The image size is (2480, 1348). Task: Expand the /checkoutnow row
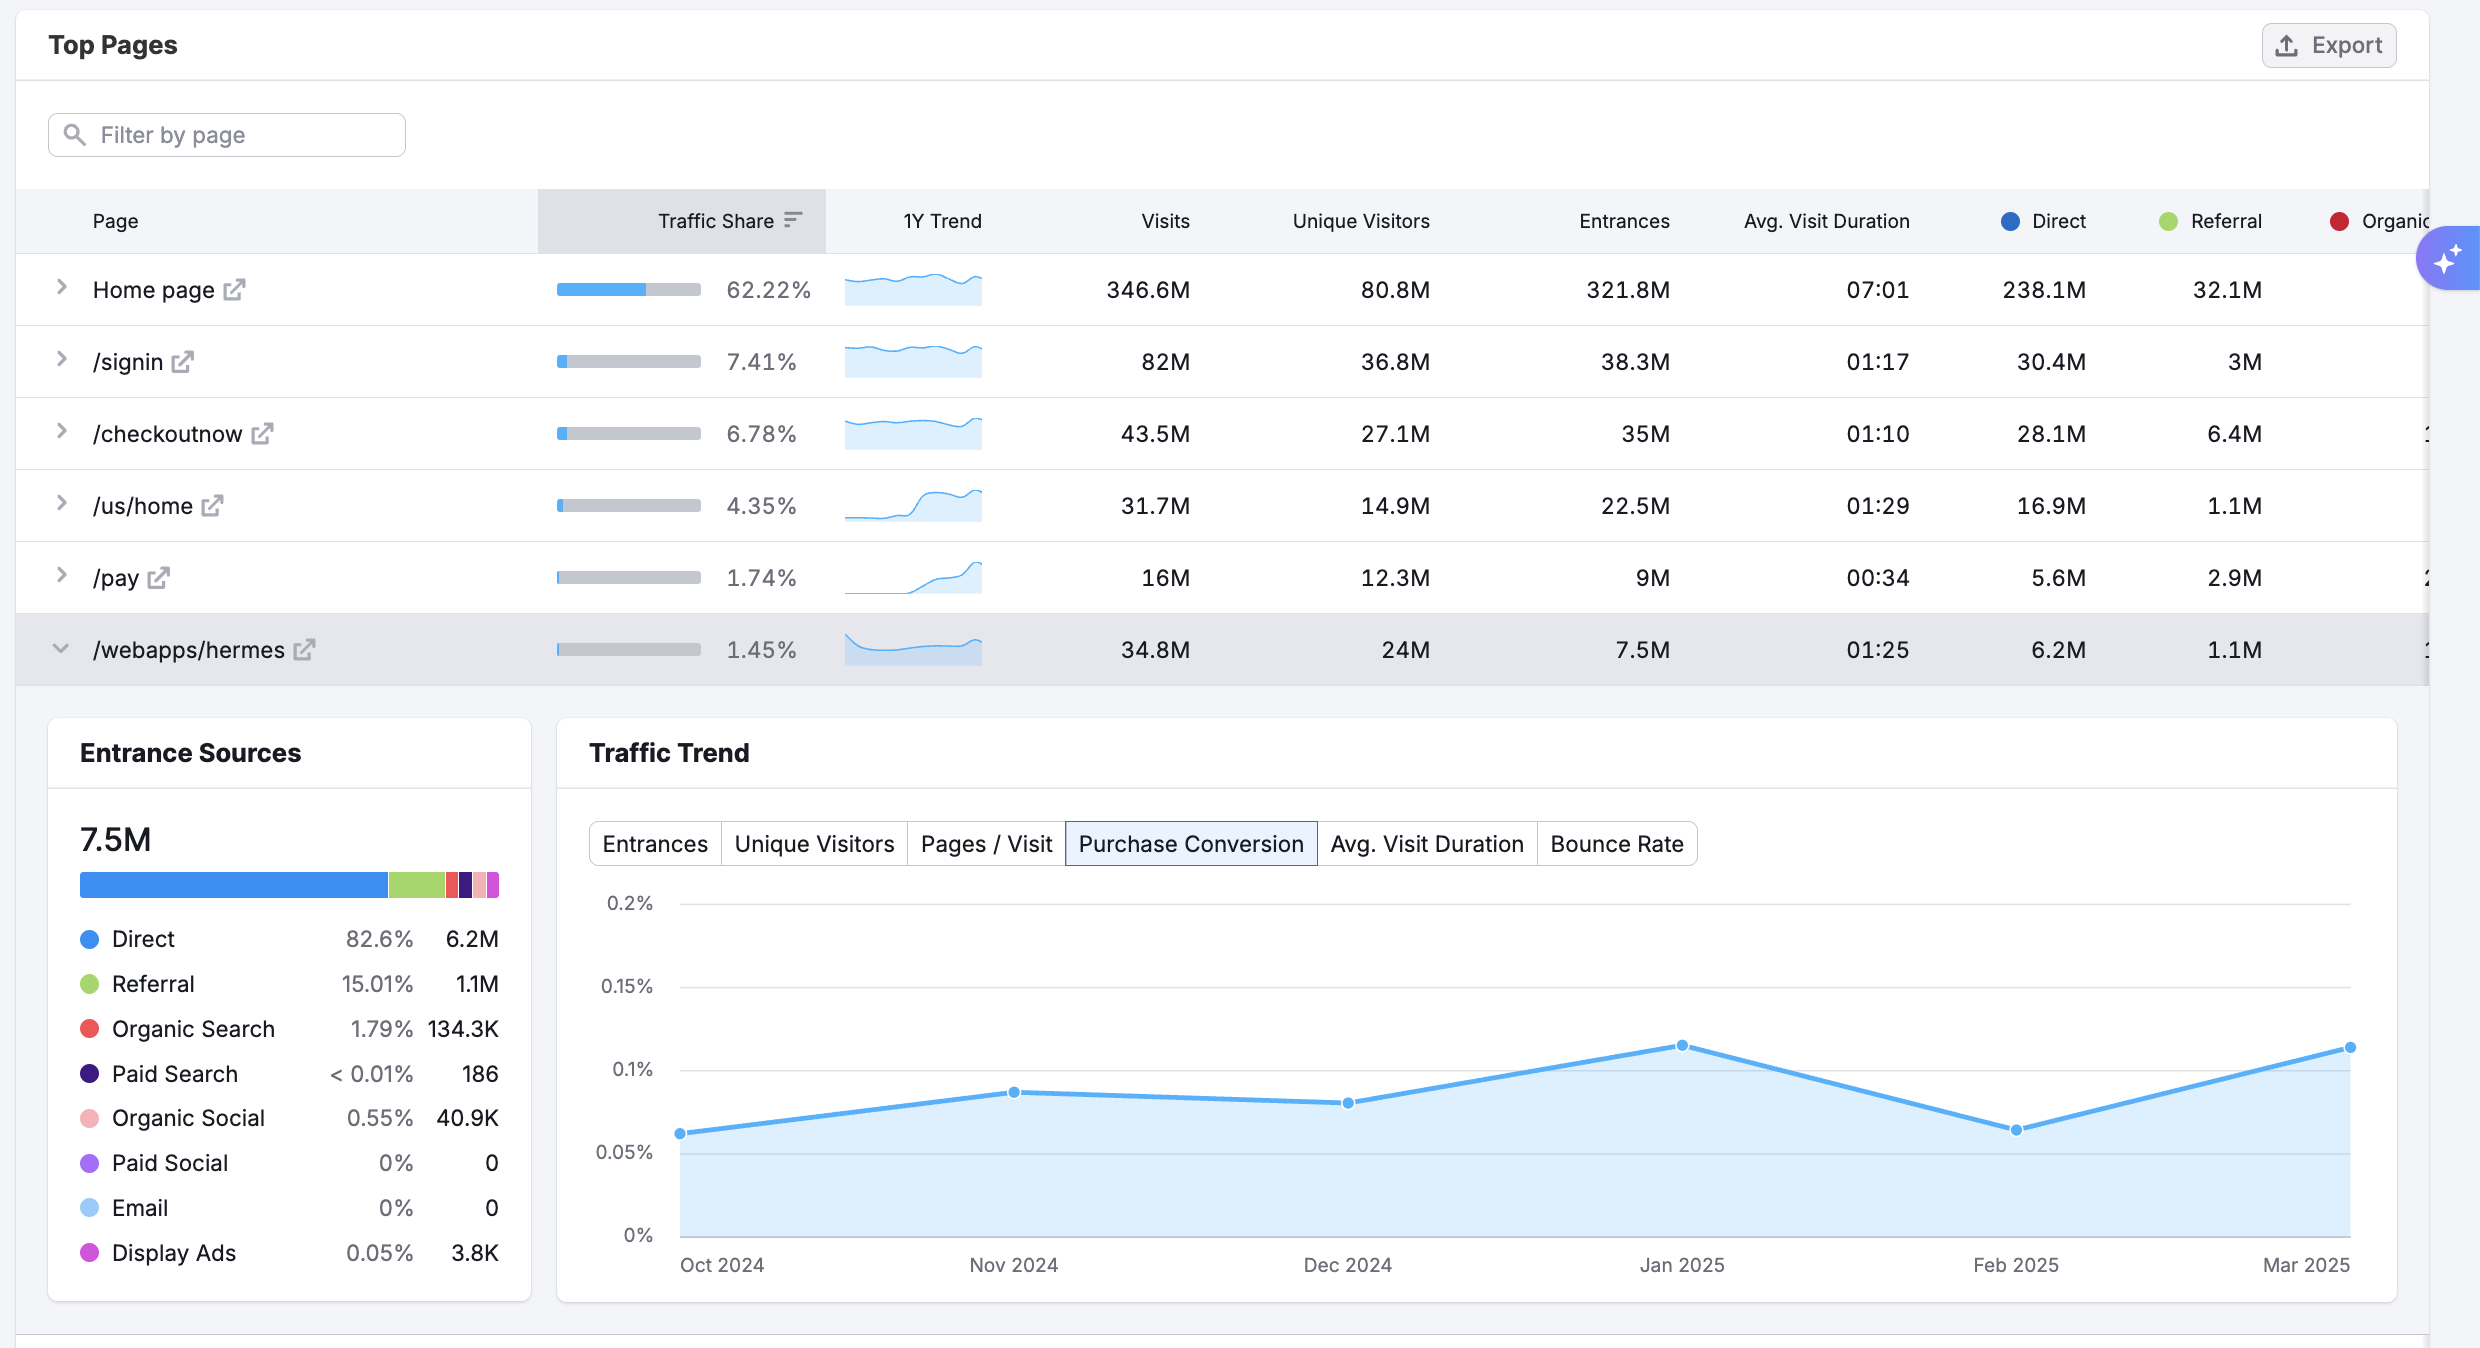tap(61, 432)
